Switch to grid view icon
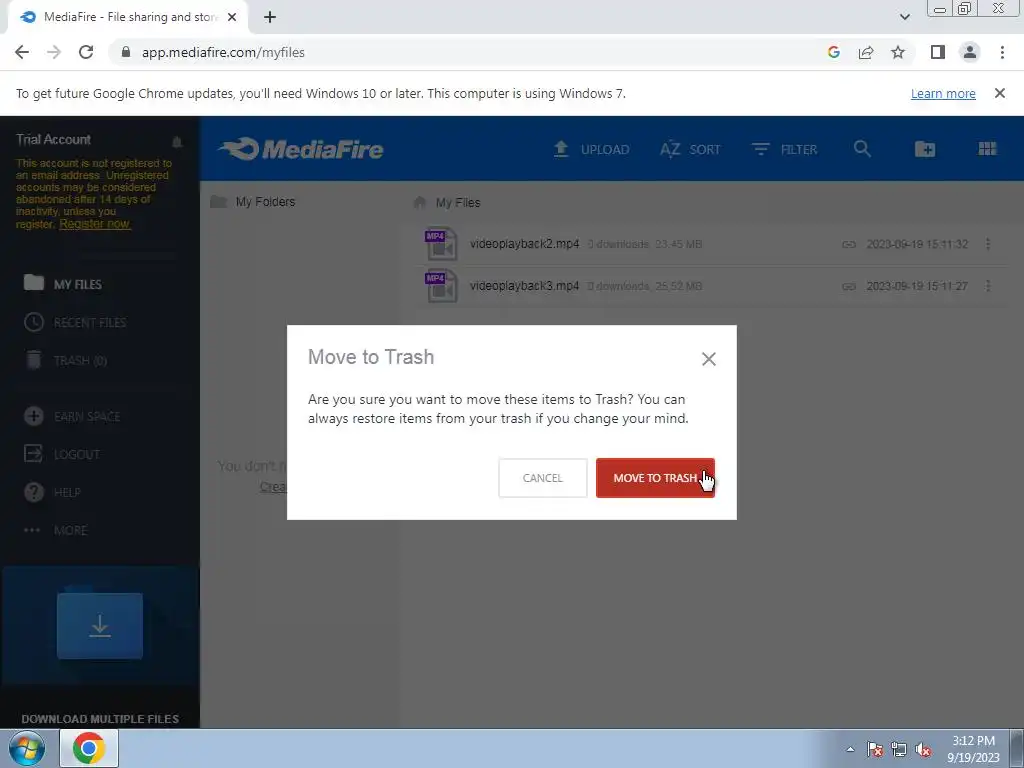Viewport: 1024px width, 768px height. [987, 149]
